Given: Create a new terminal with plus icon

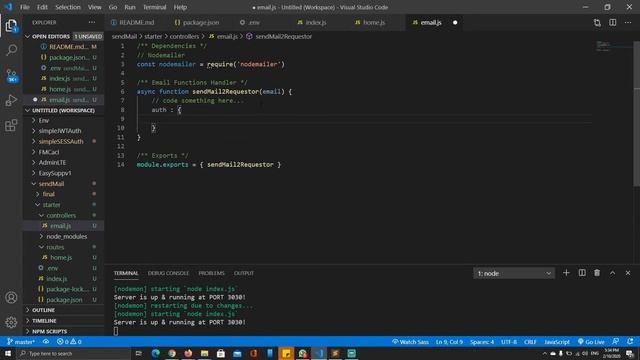Looking at the screenshot, I should pyautogui.click(x=566, y=273).
